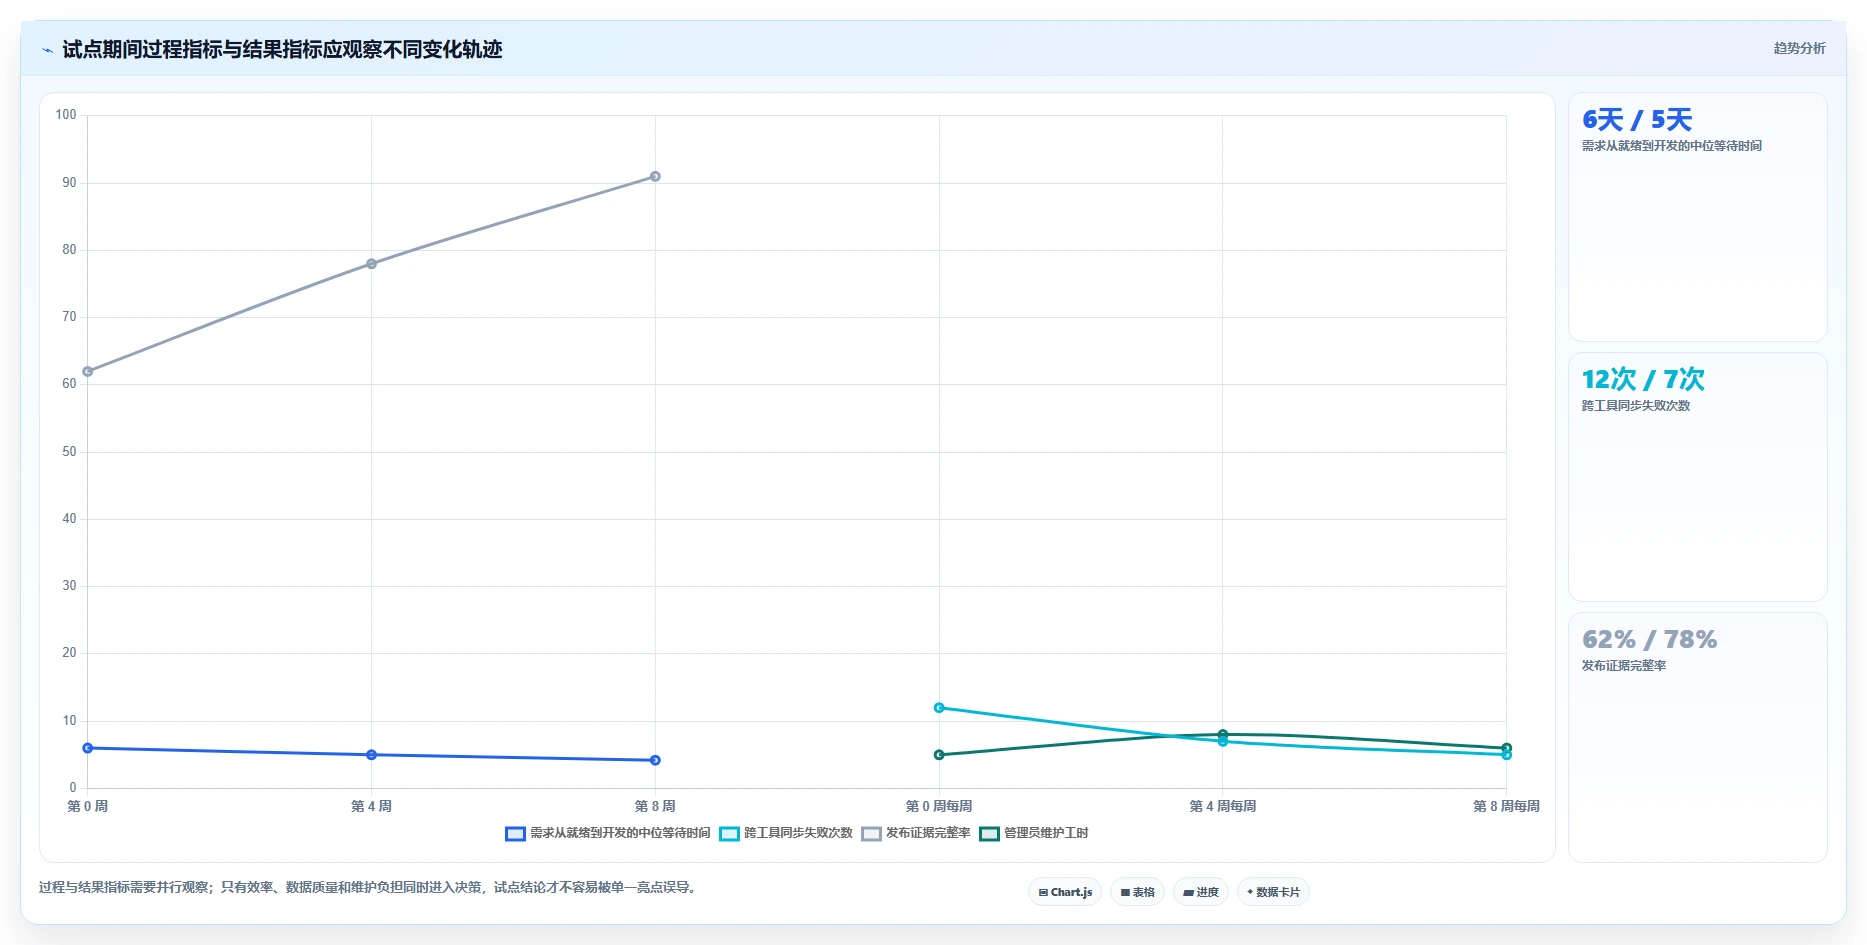The image size is (1867, 945).
Task: Click the 第 4 周每周 x-axis label
Action: click(1222, 806)
